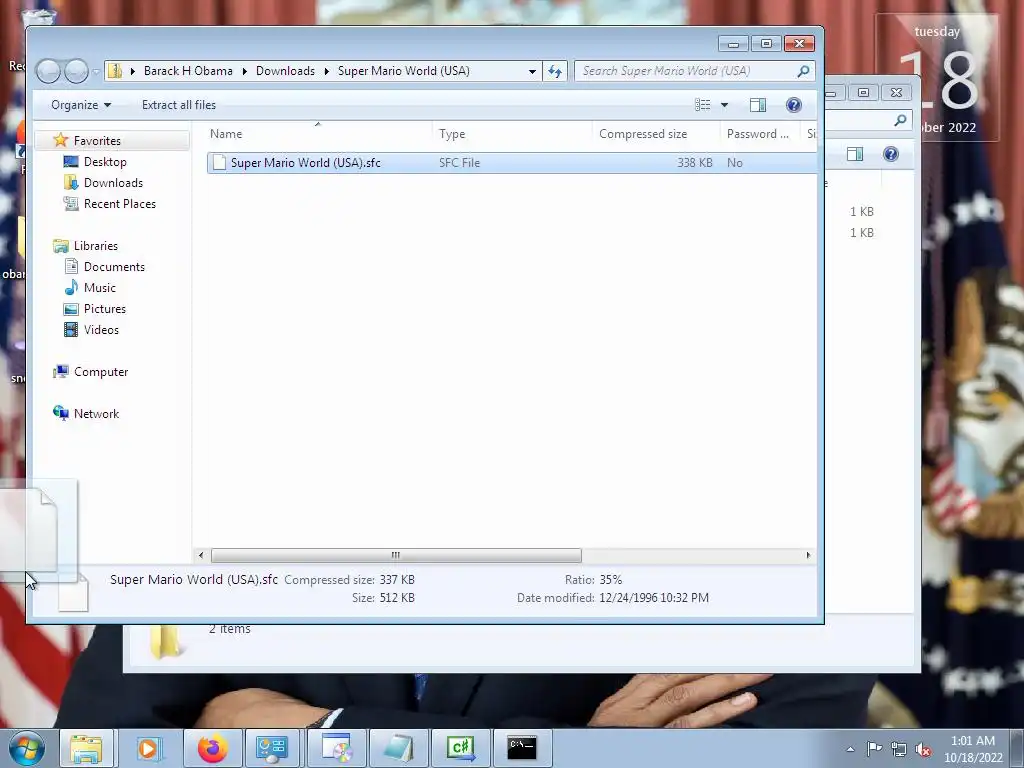
Task: Click the muted volume tray icon
Action: (923, 750)
